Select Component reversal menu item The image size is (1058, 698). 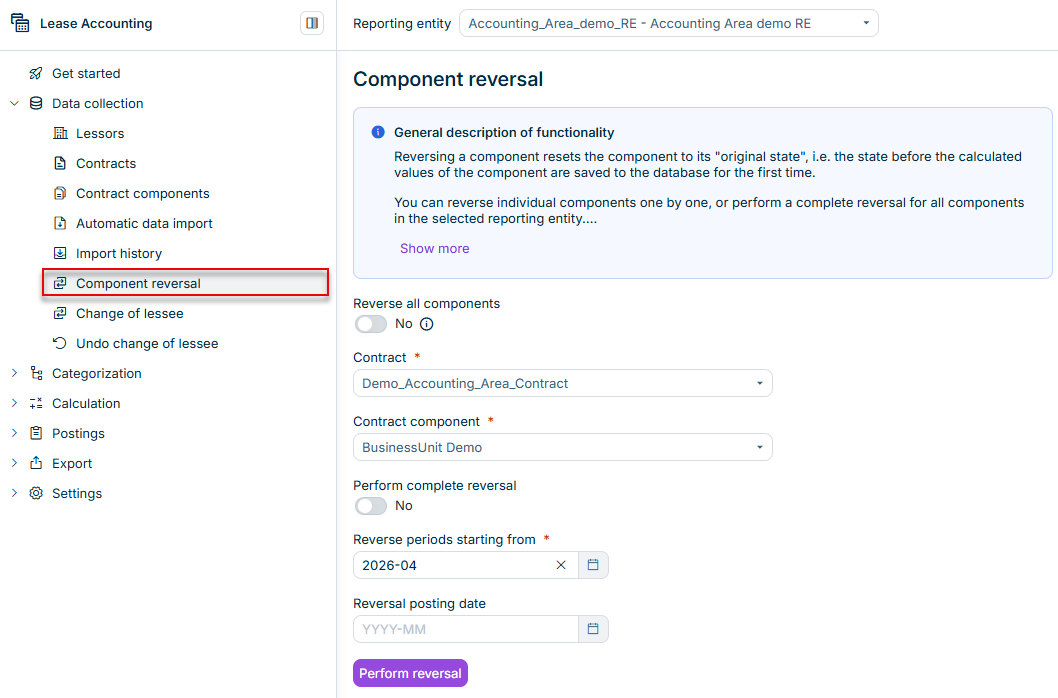(x=186, y=283)
